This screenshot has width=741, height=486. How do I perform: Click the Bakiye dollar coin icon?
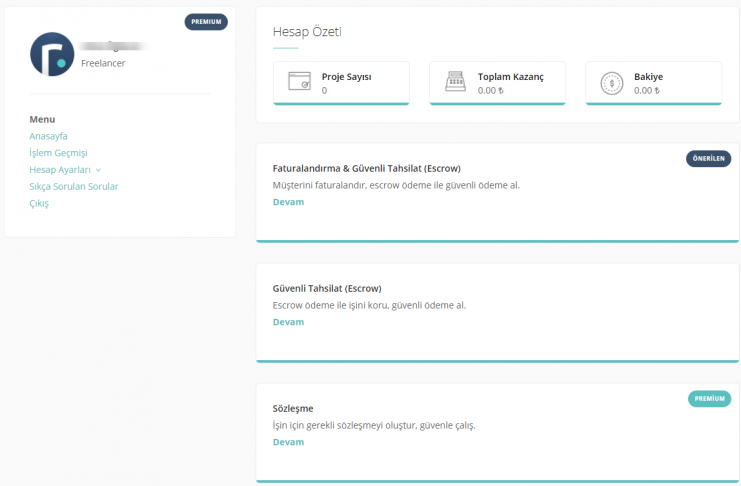click(x=612, y=84)
